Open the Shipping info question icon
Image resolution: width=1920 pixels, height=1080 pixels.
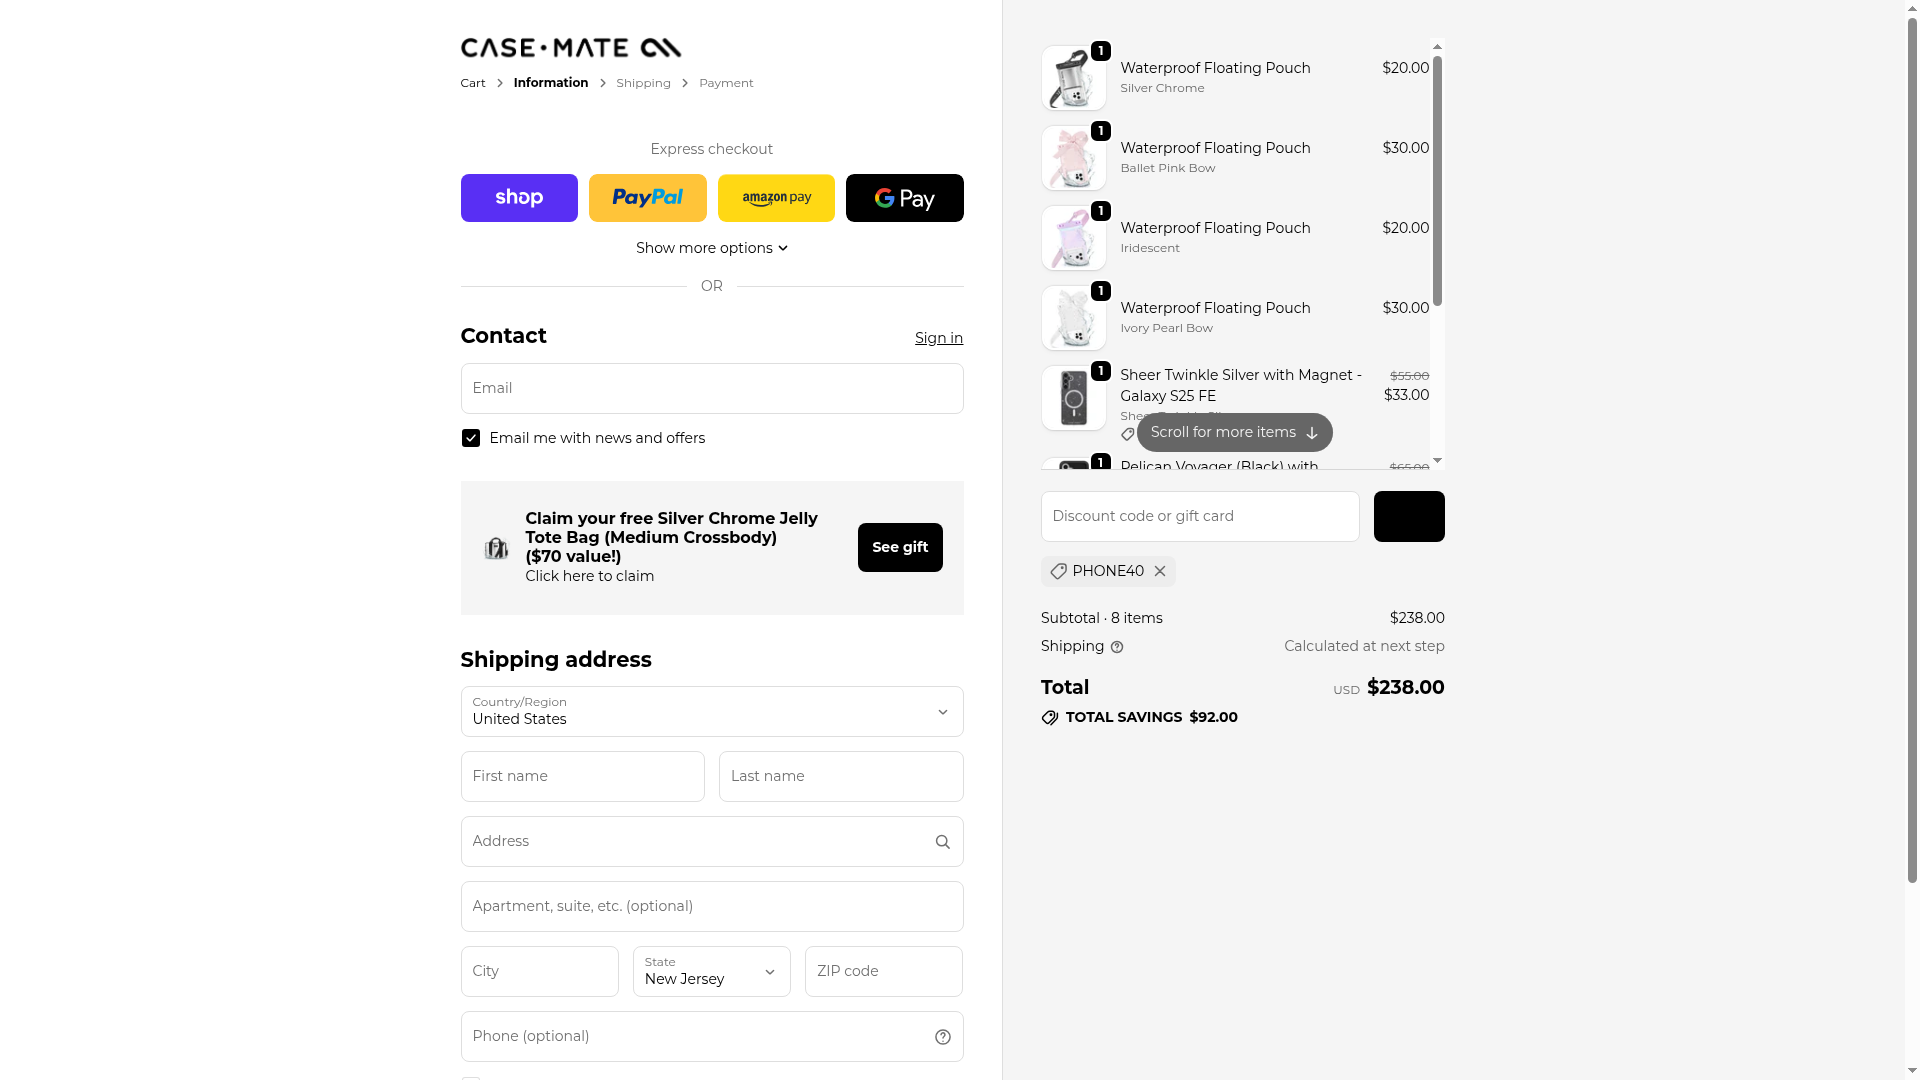(1117, 647)
